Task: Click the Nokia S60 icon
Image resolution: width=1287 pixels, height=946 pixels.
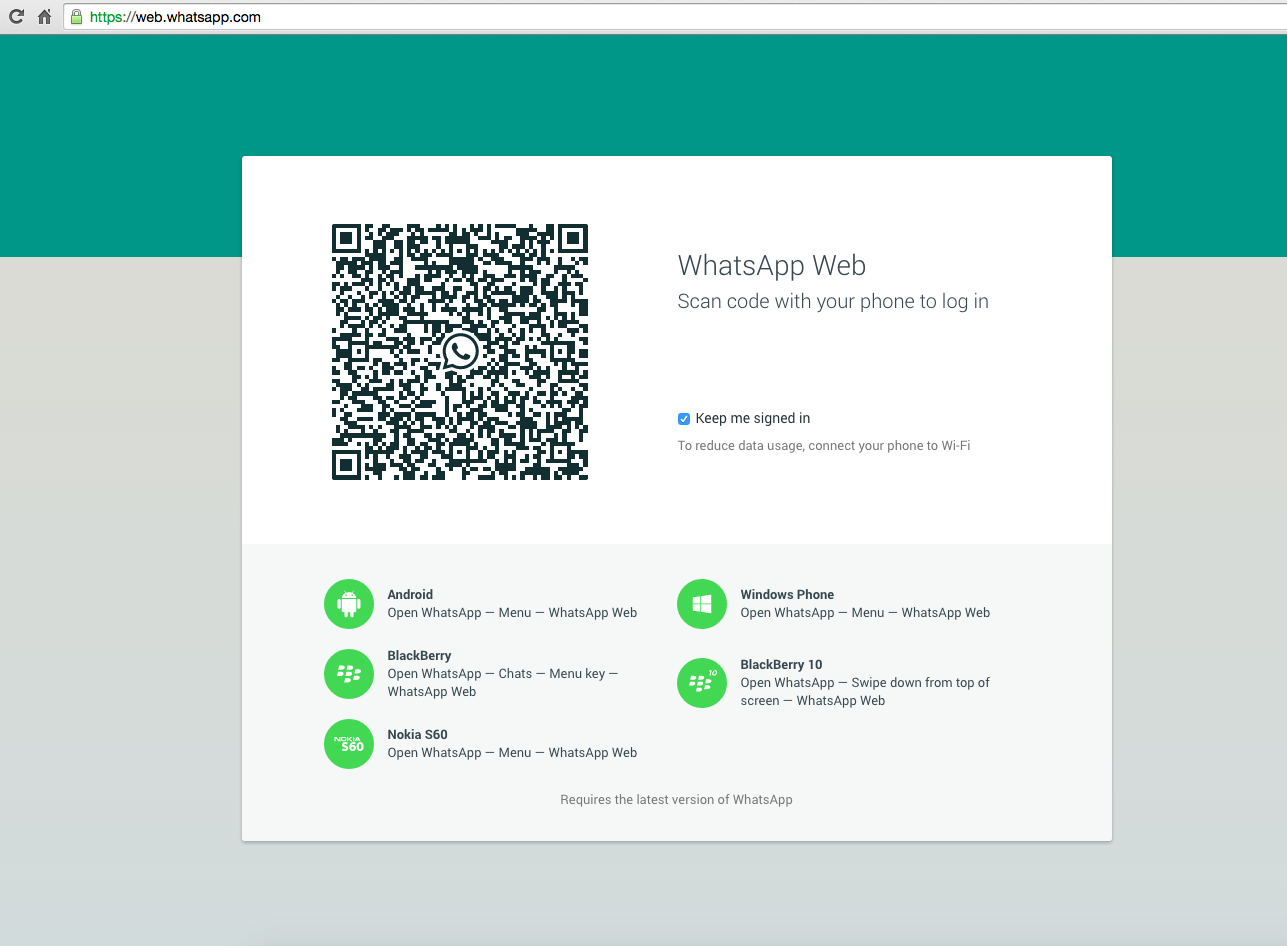Action: (x=349, y=744)
